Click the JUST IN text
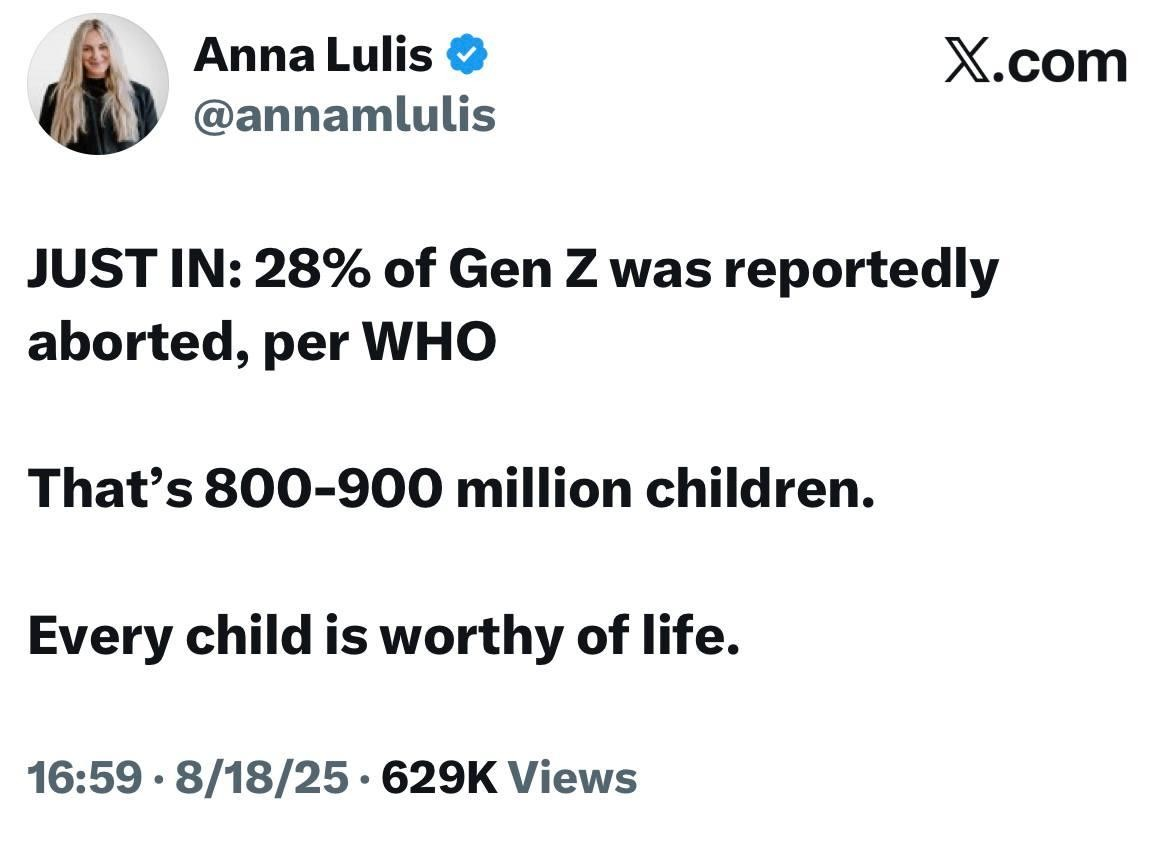1158x850 pixels. (132, 269)
